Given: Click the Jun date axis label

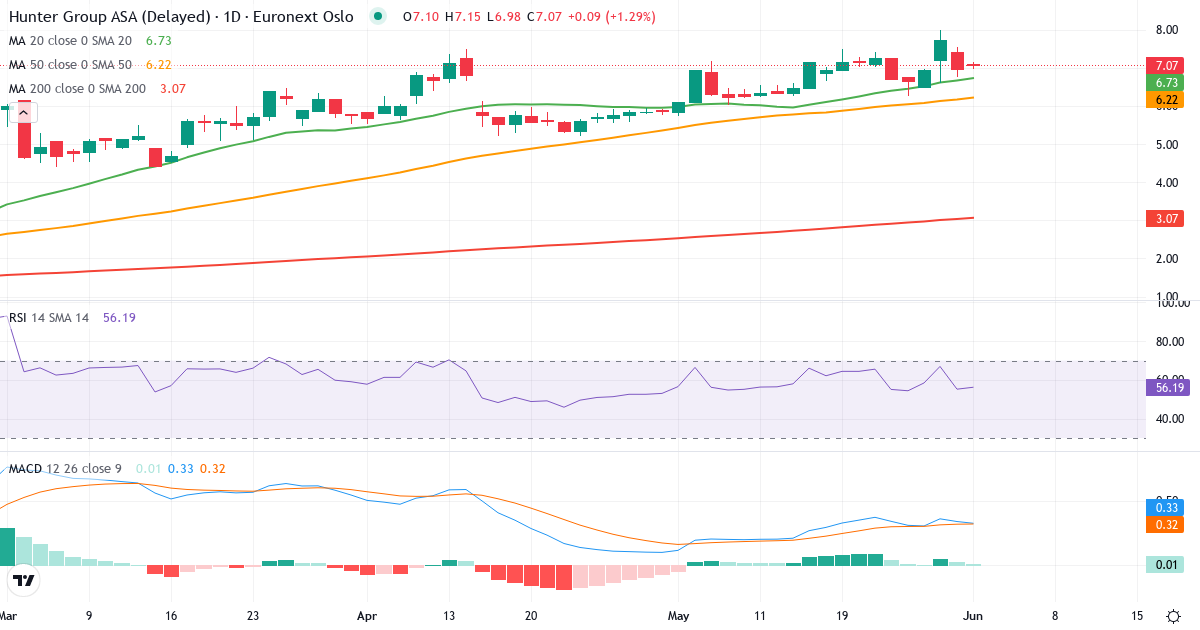Looking at the screenshot, I should point(972,615).
